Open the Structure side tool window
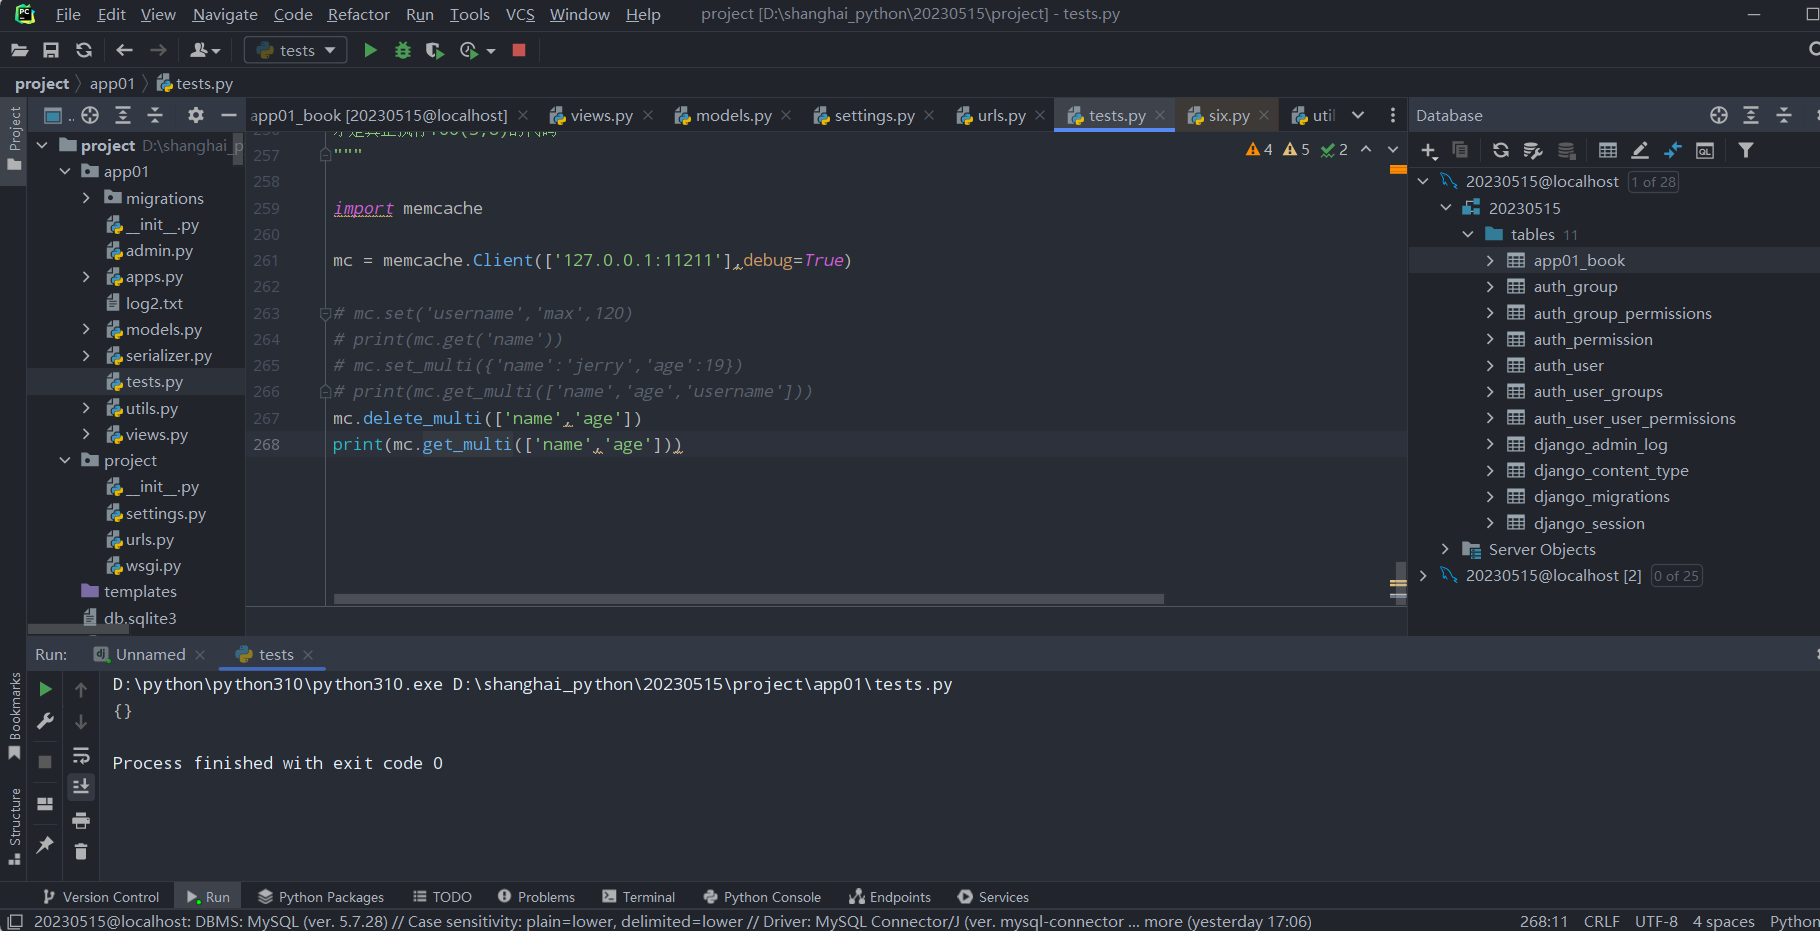The image size is (1820, 931). coord(14,827)
